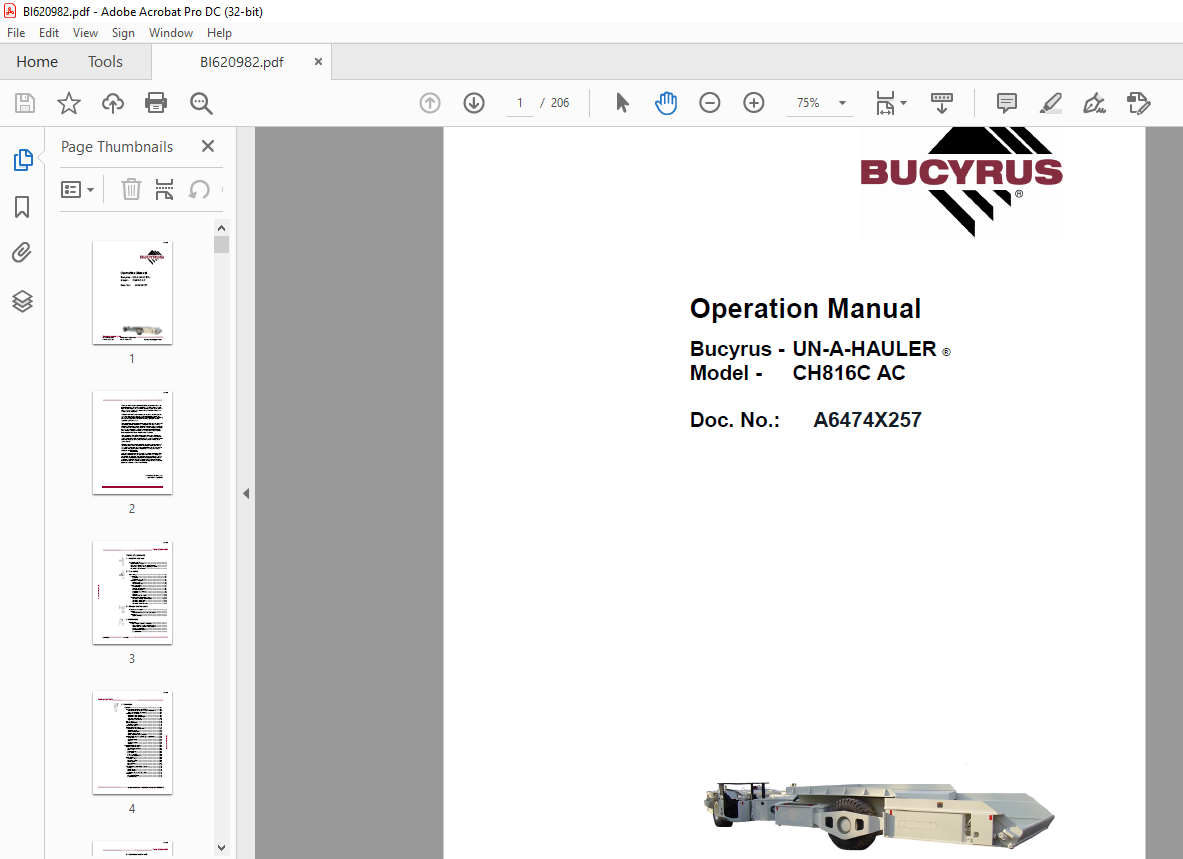1183x859 pixels.
Task: Open thumbnails options menu dropdown
Action: (x=77, y=189)
